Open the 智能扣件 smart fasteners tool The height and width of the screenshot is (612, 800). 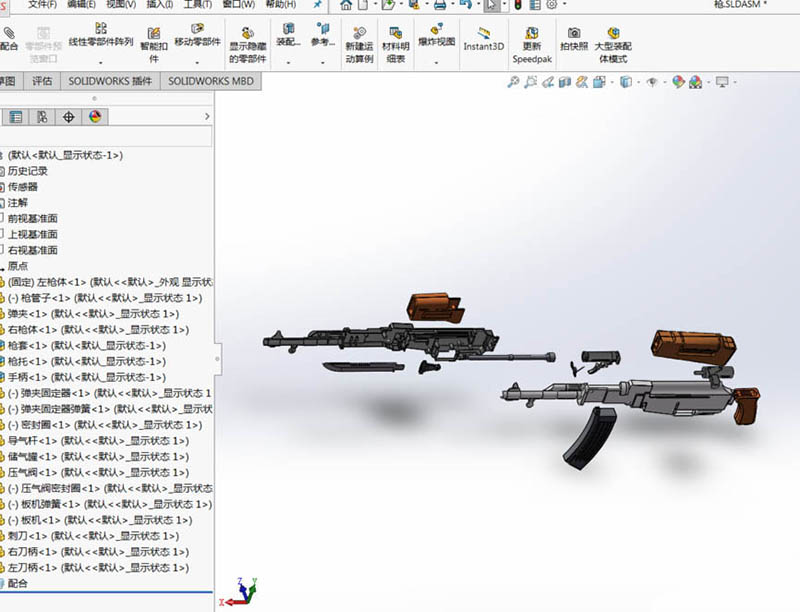154,45
